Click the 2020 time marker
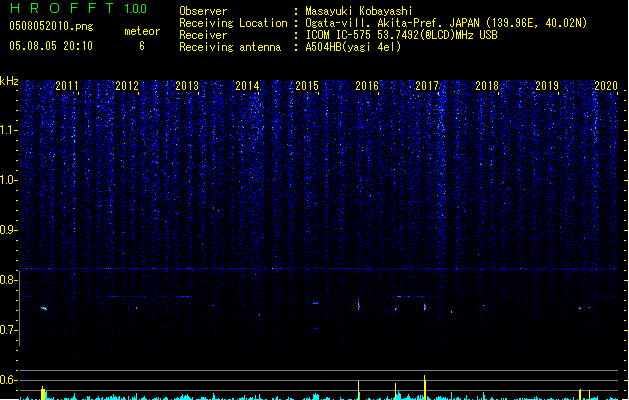This screenshot has height=400, width=629. pos(606,86)
